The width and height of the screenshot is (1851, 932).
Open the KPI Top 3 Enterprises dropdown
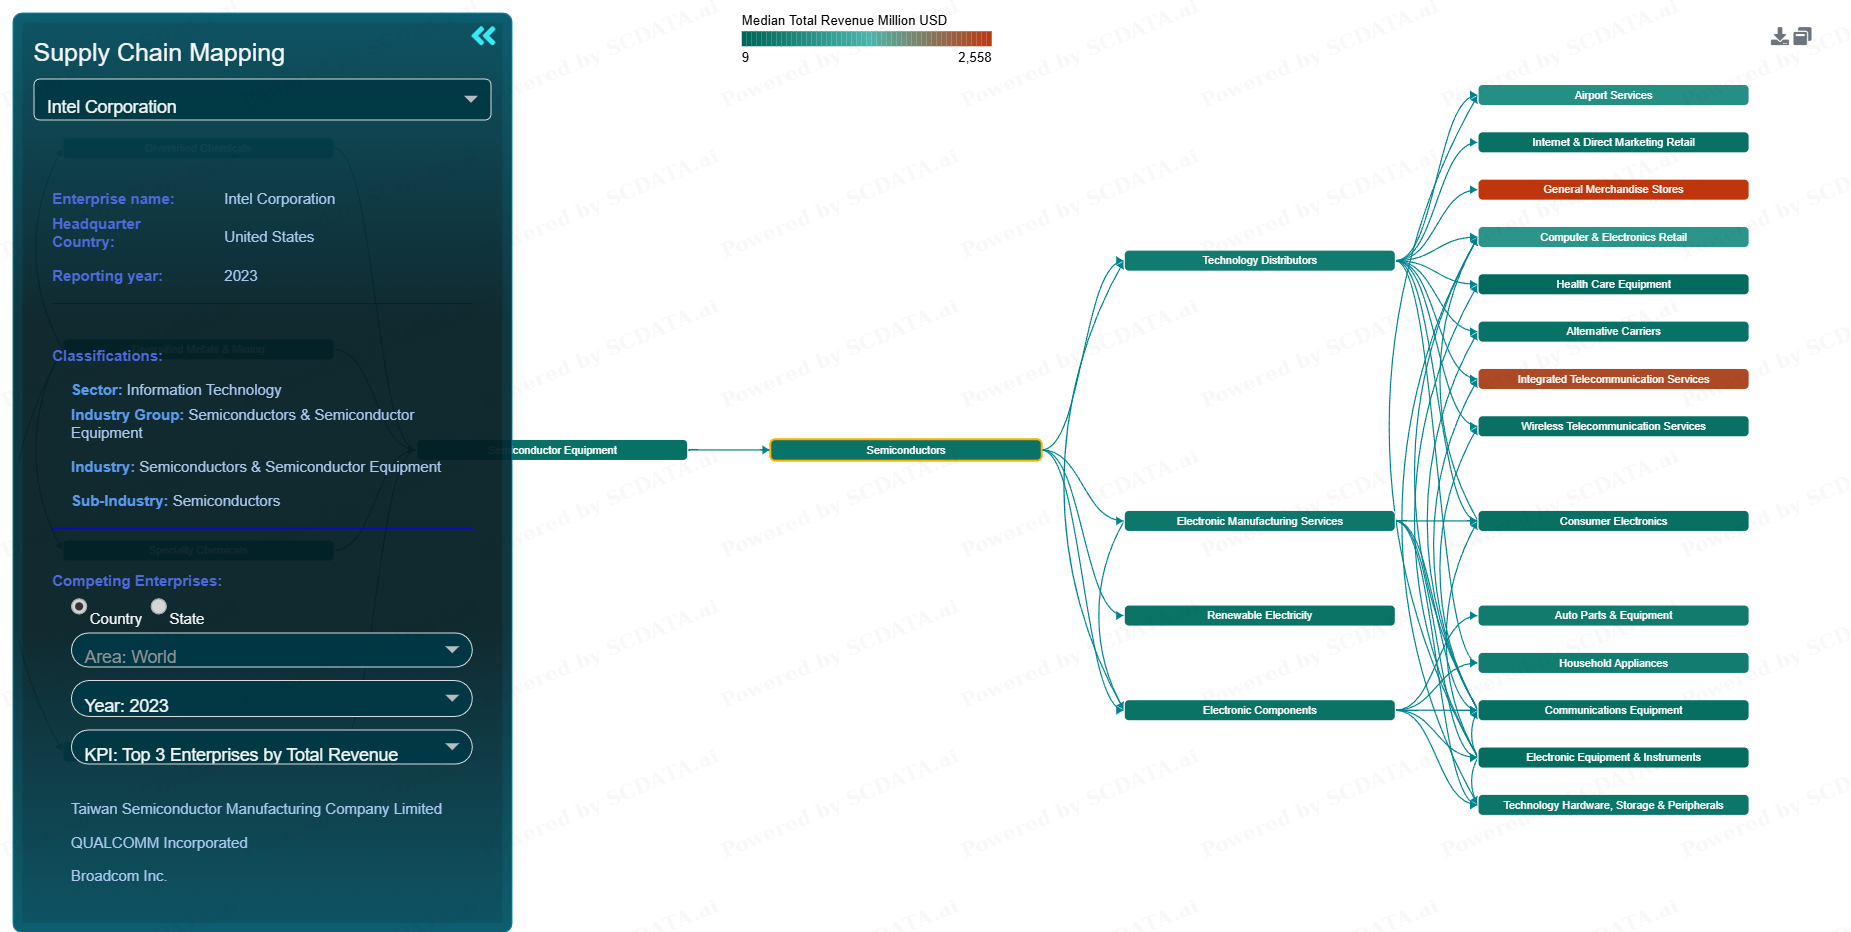271,748
